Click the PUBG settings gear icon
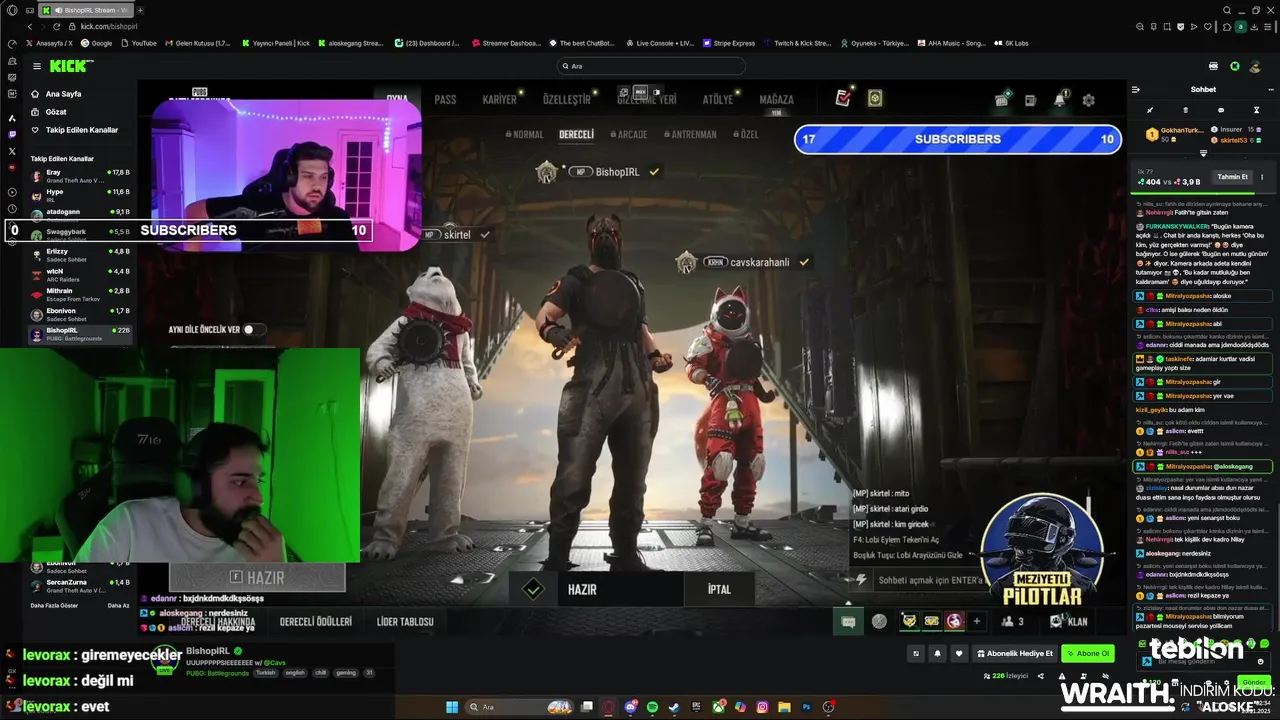Screen dimensions: 1280x720 [x=1088, y=100]
